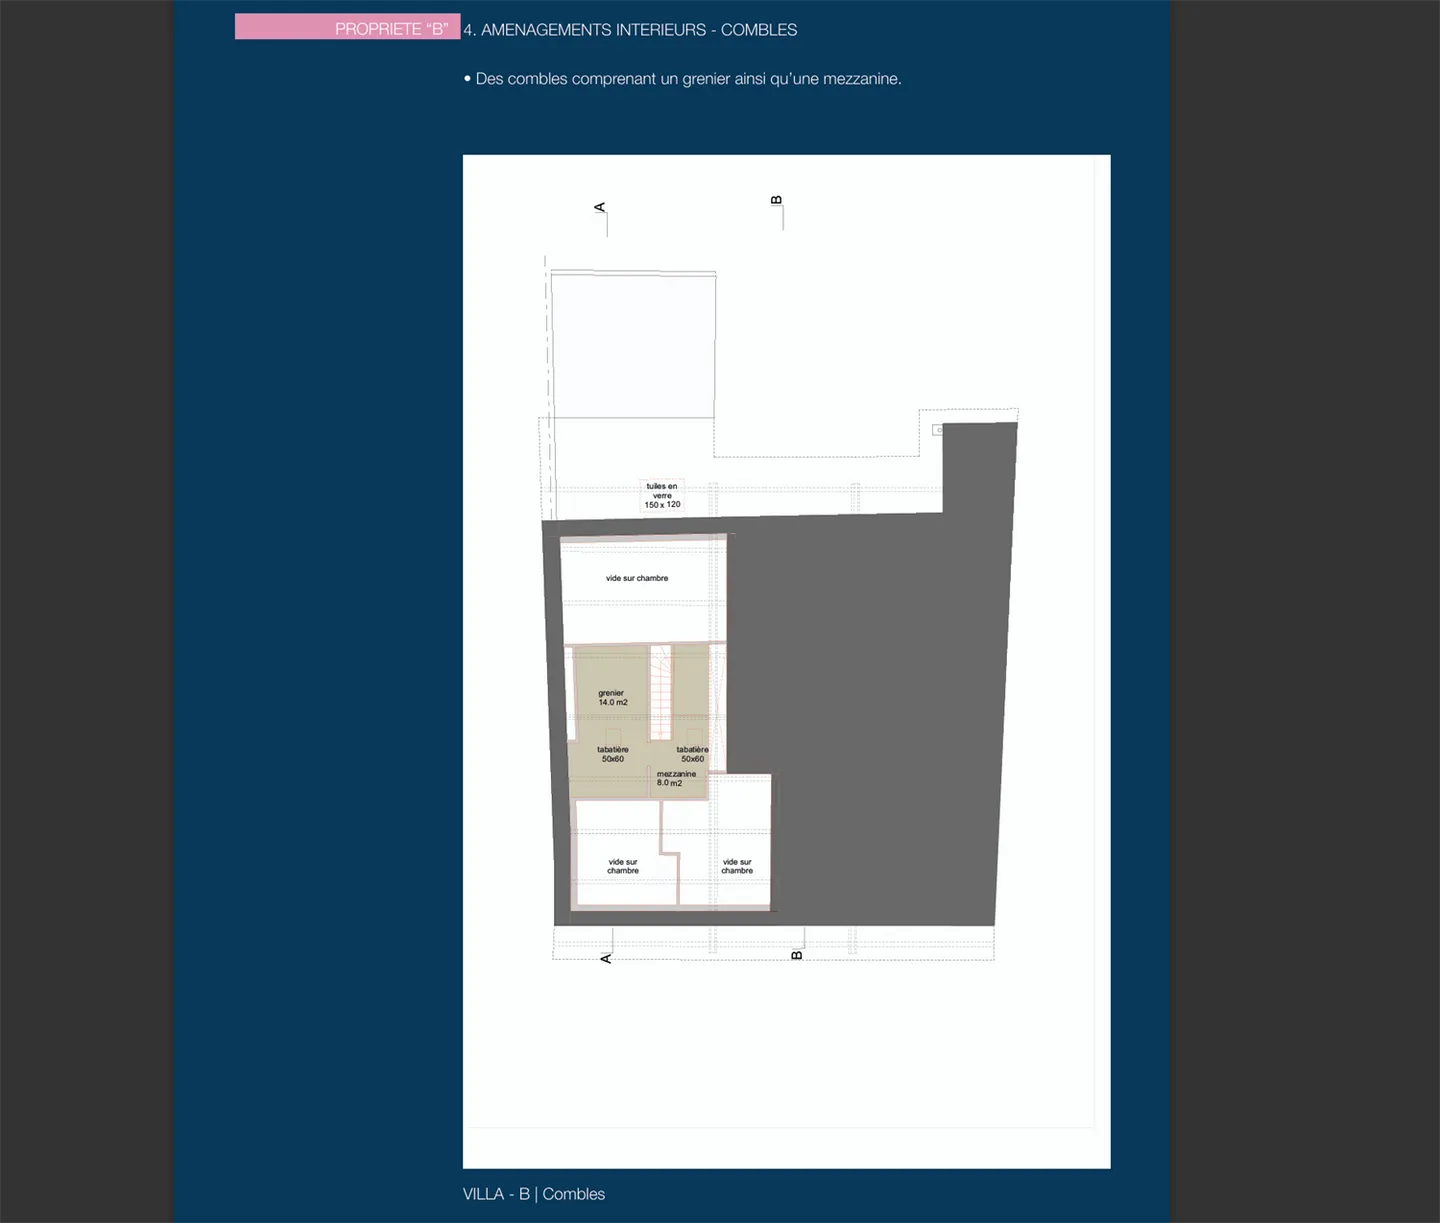
Task: Click the "tuiles en verre 150 x 120" label
Action: point(662,496)
